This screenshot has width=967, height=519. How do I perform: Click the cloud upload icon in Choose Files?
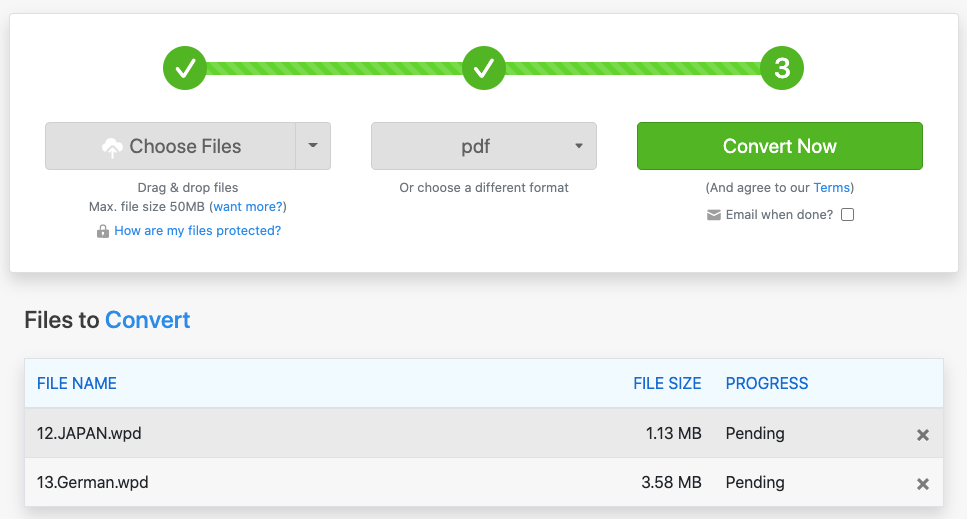[x=112, y=147]
